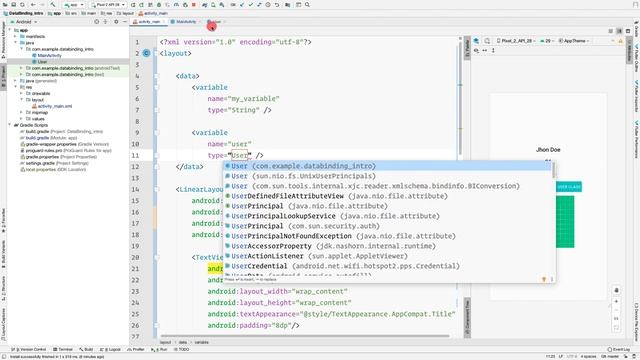Select User class in project tree
The width and height of the screenshot is (640, 360).
click(x=42, y=62)
